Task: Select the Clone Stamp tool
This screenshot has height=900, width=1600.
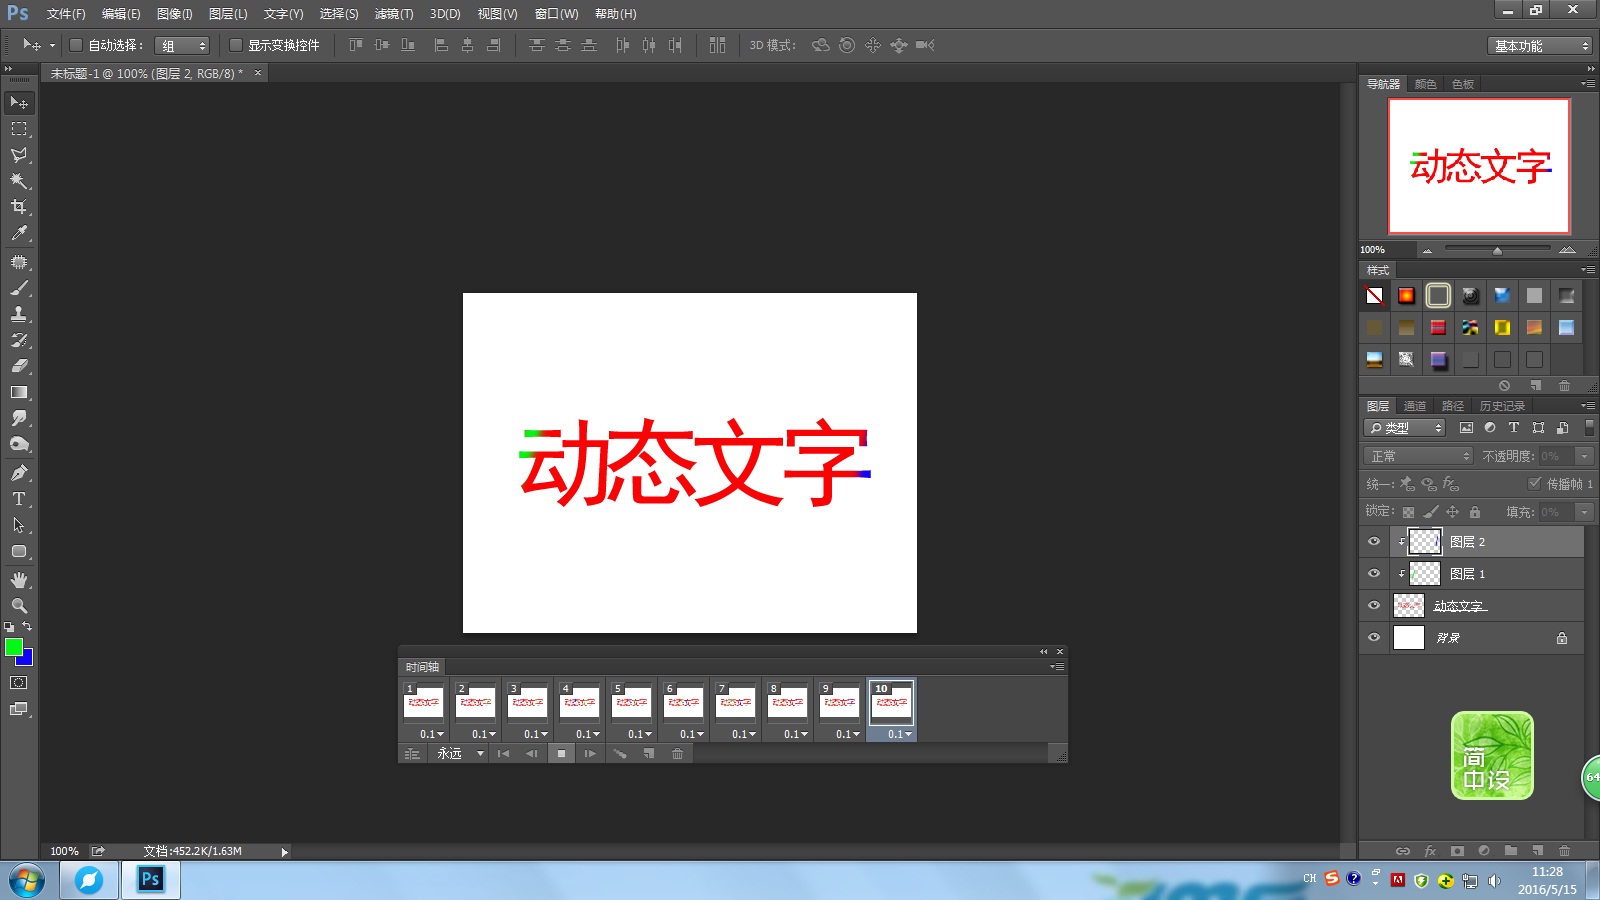Action: pyautogui.click(x=19, y=314)
